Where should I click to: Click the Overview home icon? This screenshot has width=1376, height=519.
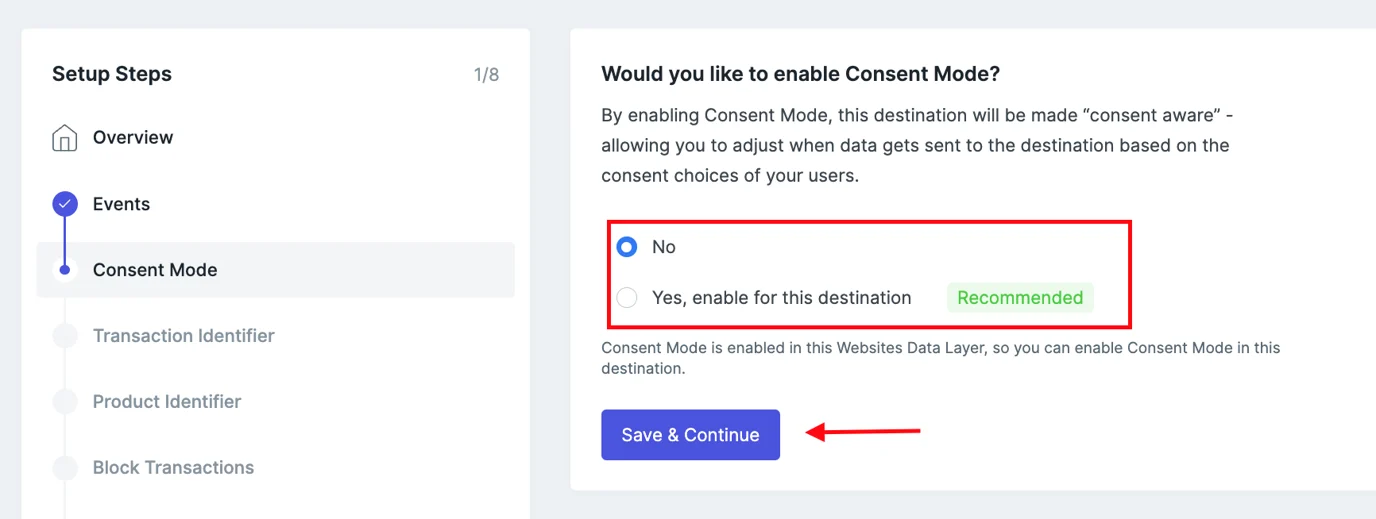coord(65,138)
